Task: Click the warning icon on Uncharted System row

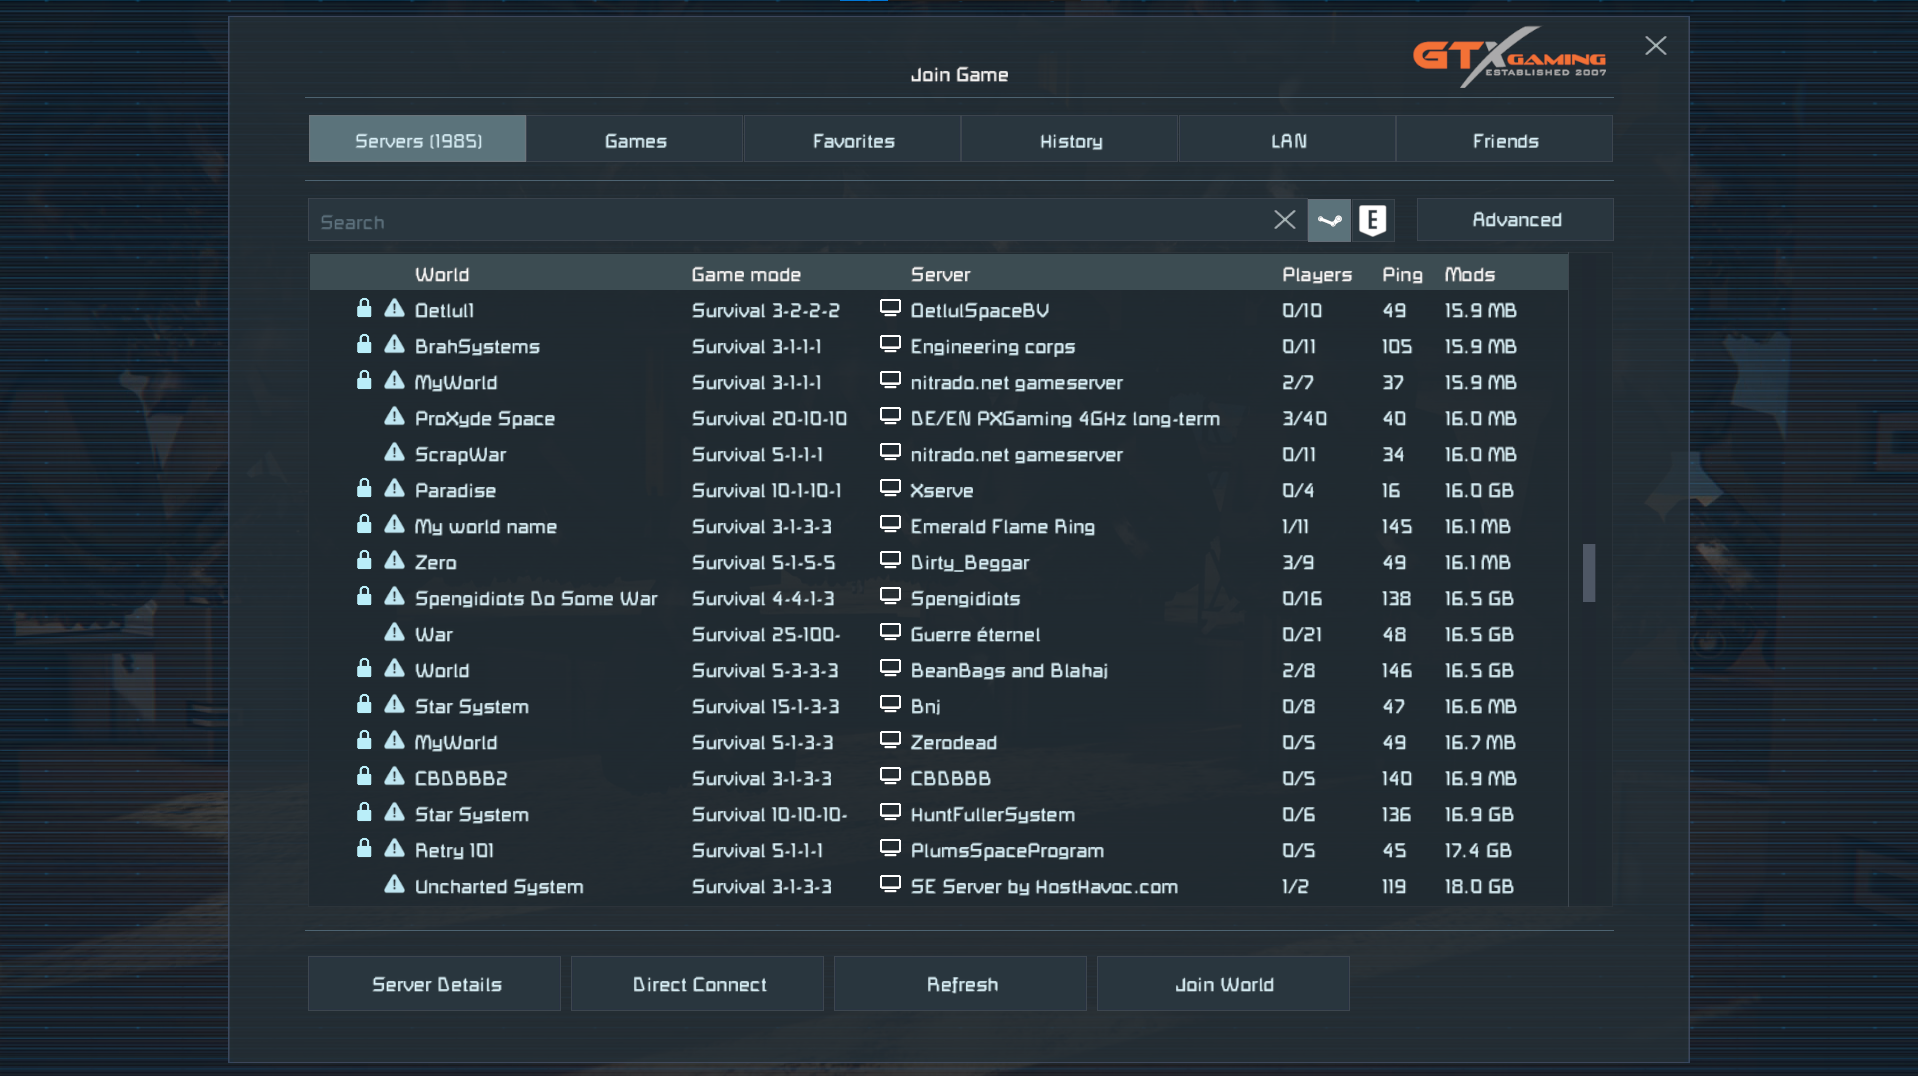Action: pos(395,884)
